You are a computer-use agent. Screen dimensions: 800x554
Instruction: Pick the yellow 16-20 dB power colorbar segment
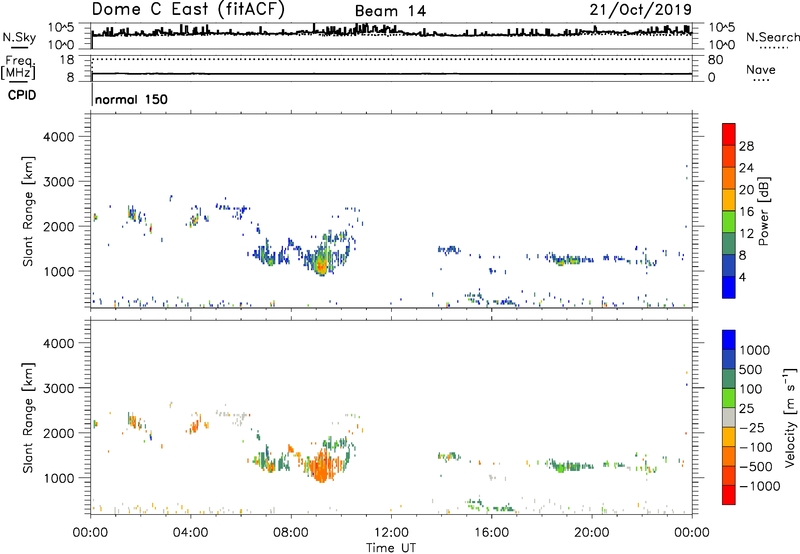click(x=729, y=199)
